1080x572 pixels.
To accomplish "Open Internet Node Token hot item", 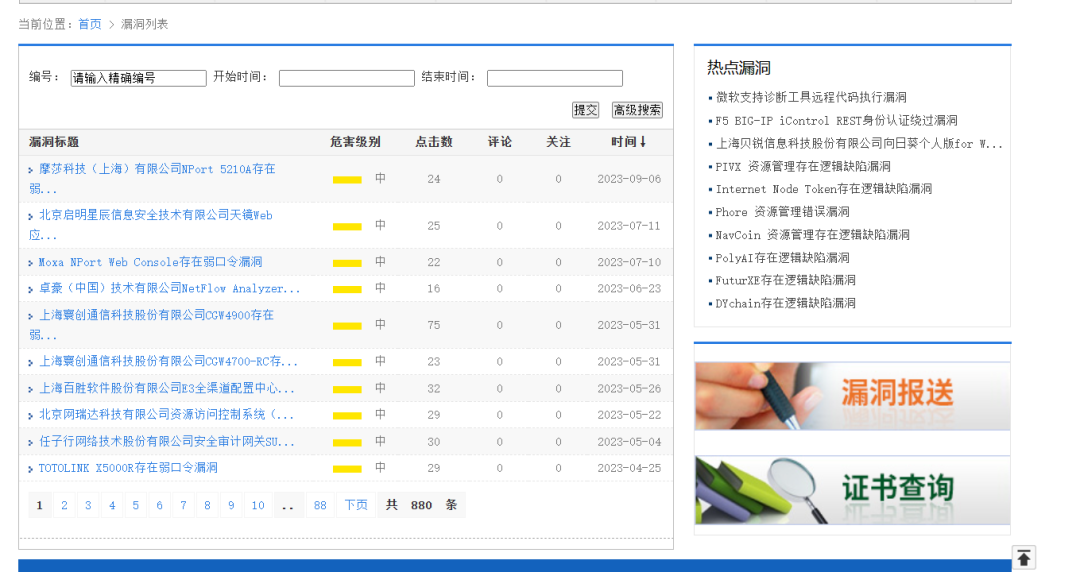I will 824,189.
